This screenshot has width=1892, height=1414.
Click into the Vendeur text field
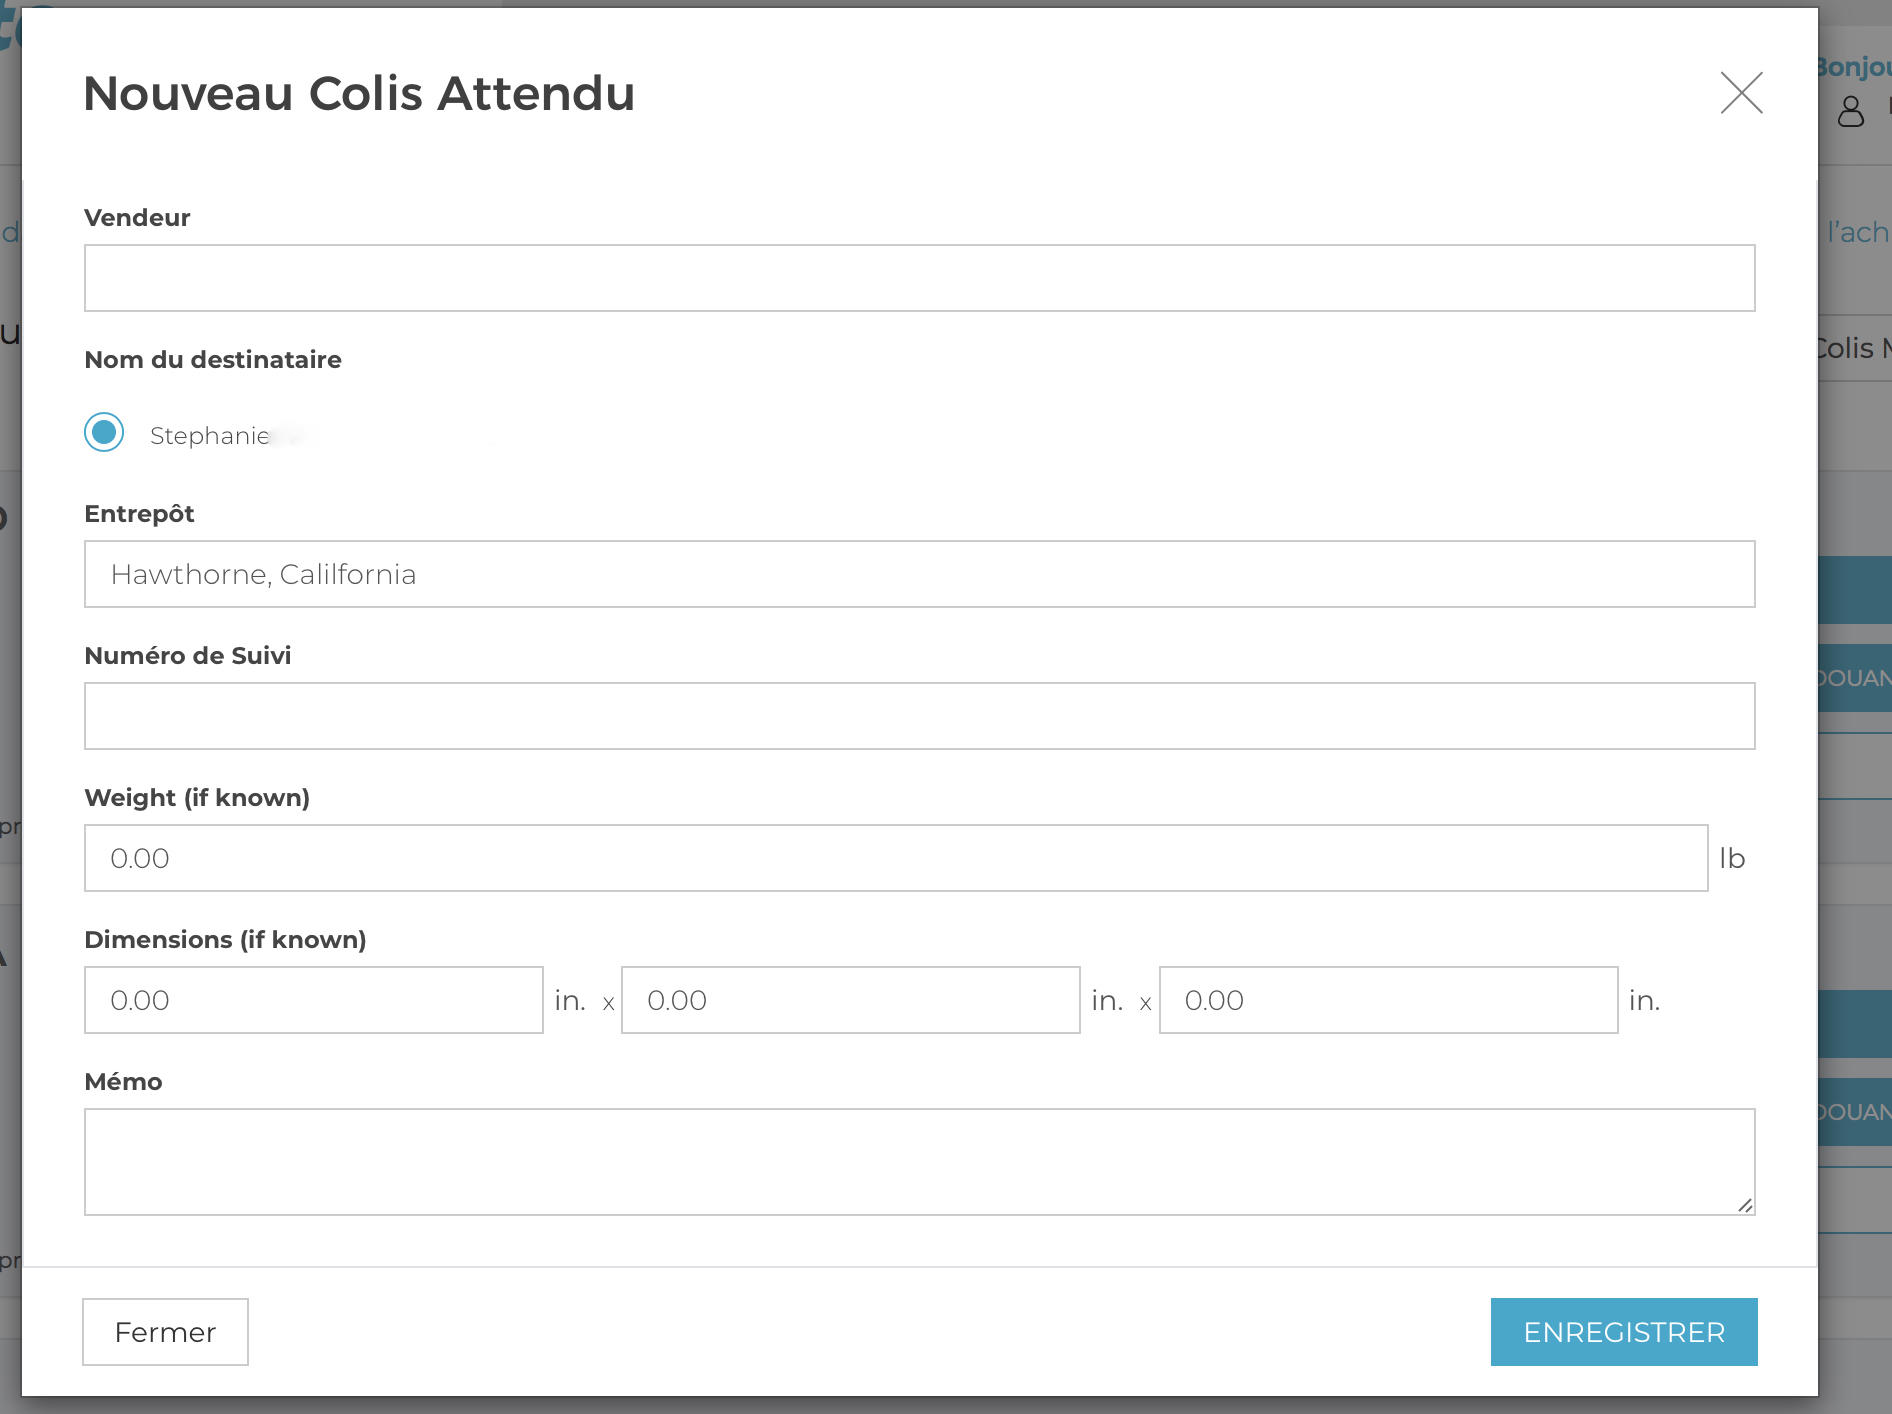pos(919,278)
